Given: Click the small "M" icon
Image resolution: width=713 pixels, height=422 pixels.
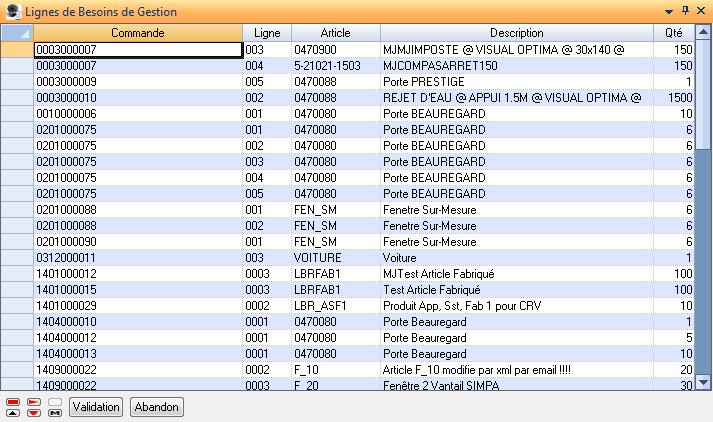Looking at the screenshot, I should [55, 412].
